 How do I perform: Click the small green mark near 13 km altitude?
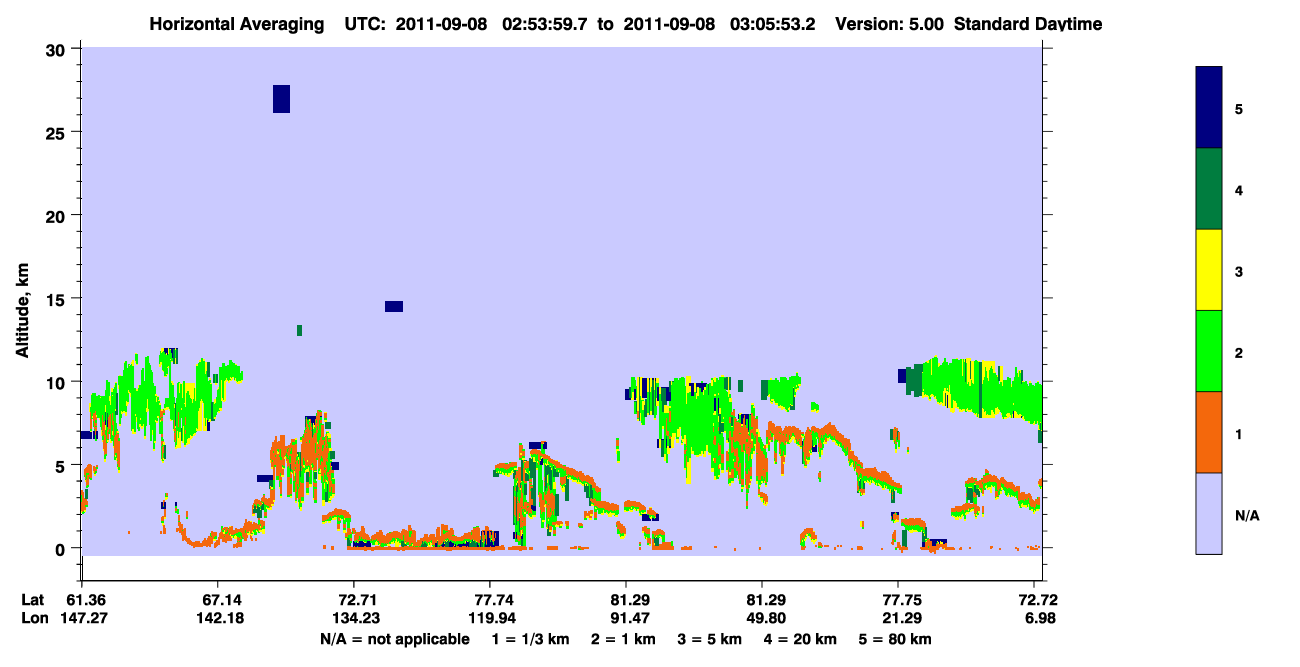[299, 330]
